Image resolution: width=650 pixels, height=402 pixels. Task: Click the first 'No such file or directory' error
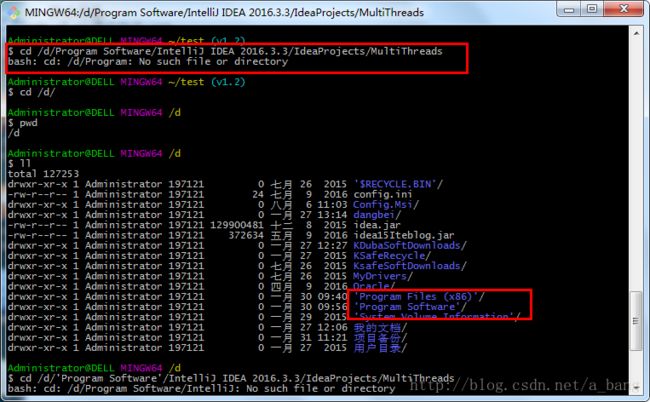click(213, 62)
